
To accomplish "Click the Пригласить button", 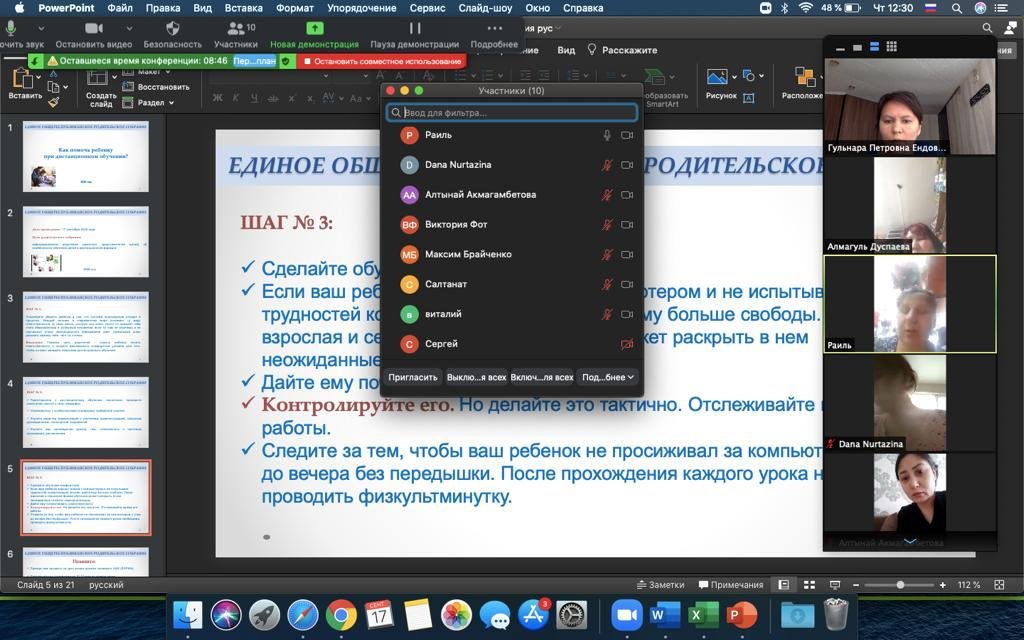I will tap(413, 377).
